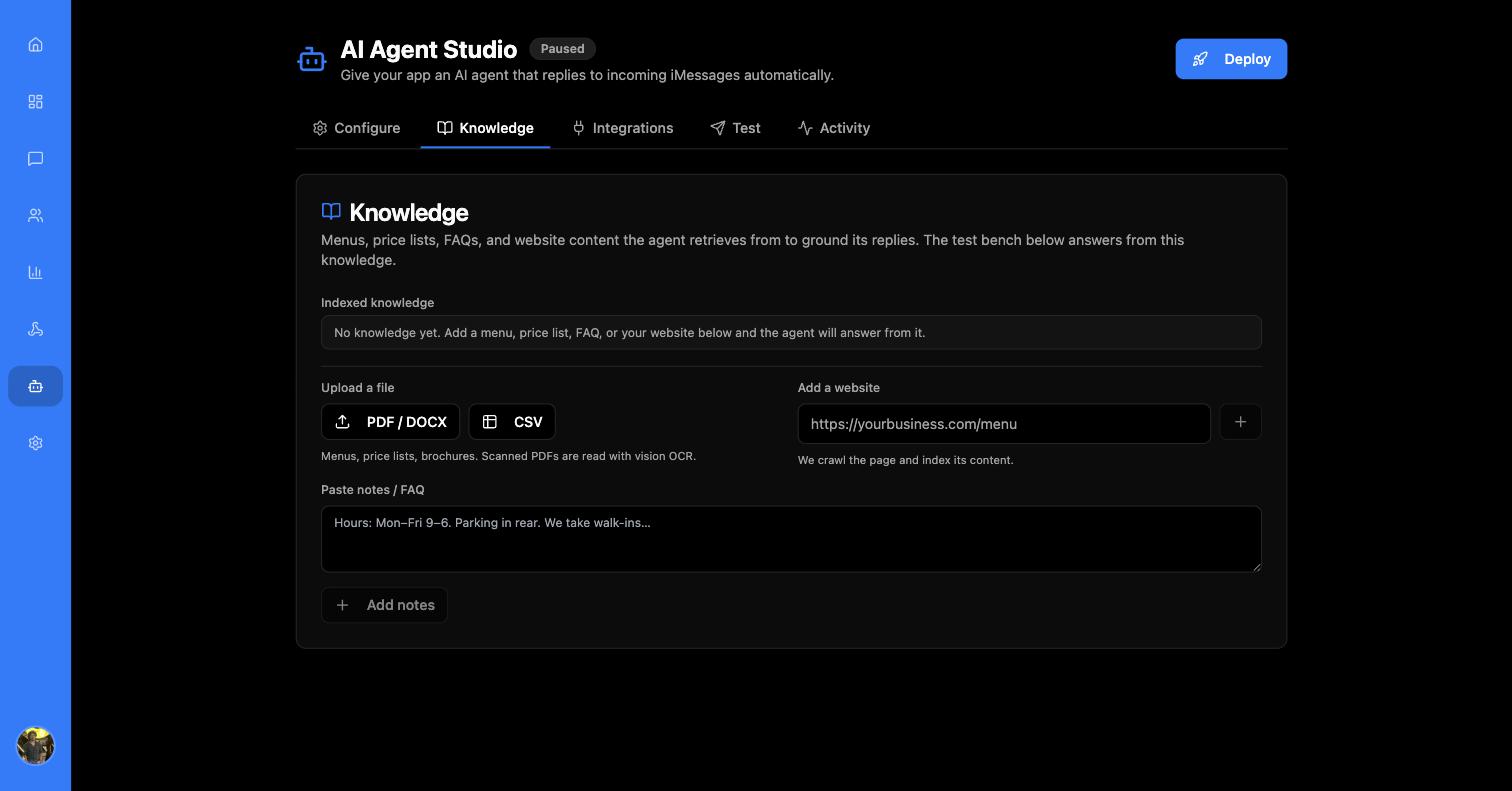Click the robot logo beside AI Agent Studio
Image resolution: width=1512 pixels, height=791 pixels.
[312, 59]
